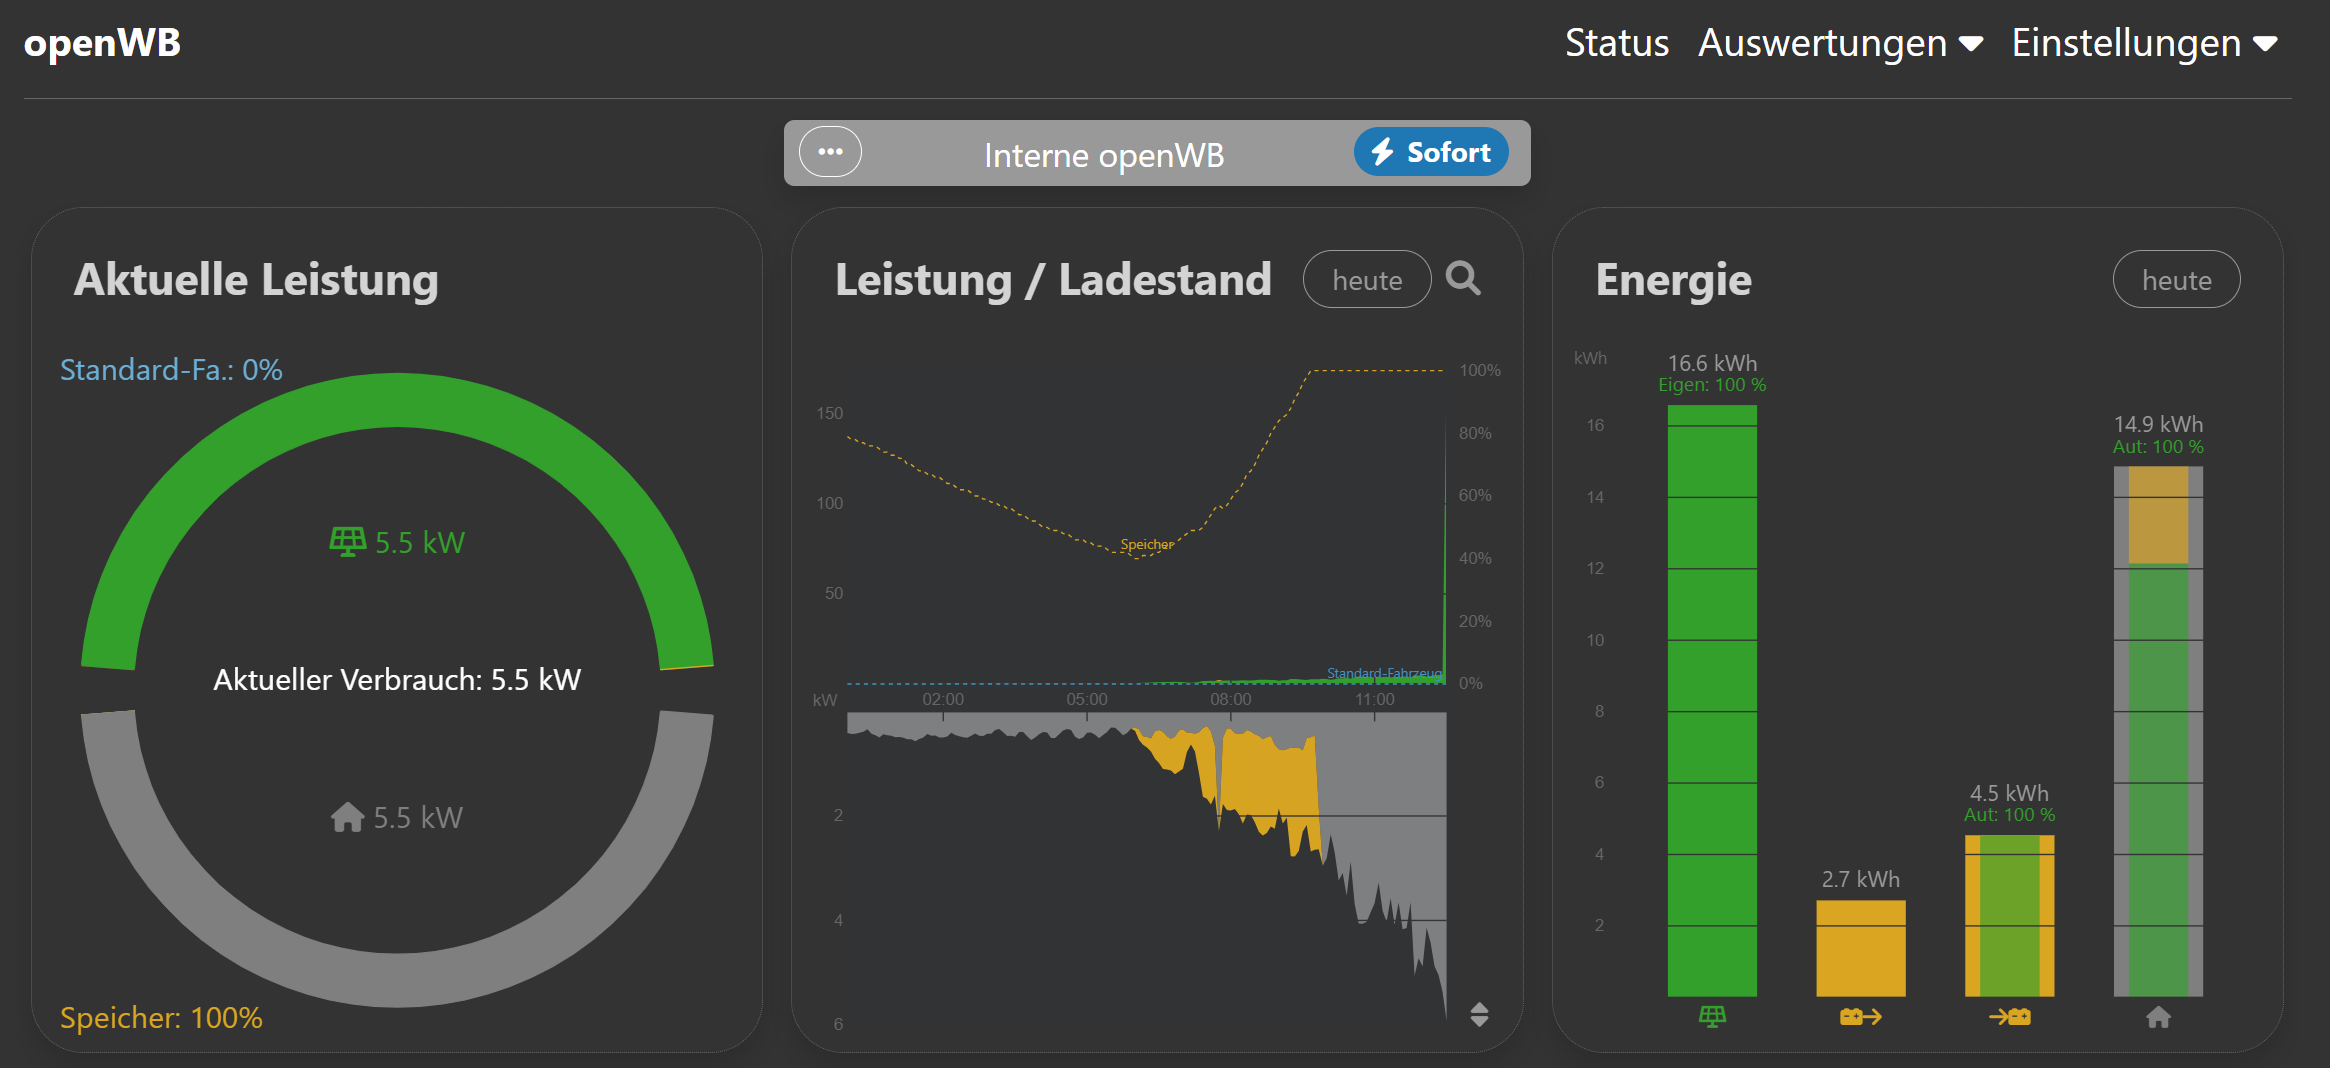Expand the Auswertungen dropdown menu

coord(1840,43)
